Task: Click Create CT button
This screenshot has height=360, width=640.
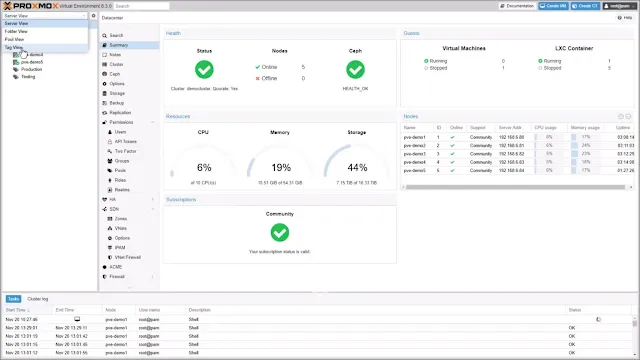Action: 585,6
